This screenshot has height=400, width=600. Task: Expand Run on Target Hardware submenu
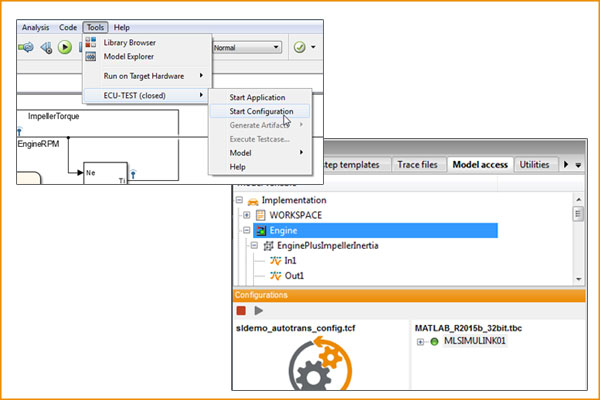147,76
